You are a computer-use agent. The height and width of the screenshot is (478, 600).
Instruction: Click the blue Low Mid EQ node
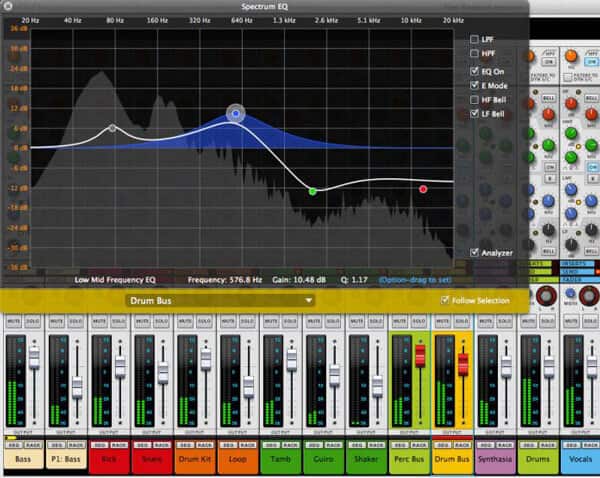(236, 113)
